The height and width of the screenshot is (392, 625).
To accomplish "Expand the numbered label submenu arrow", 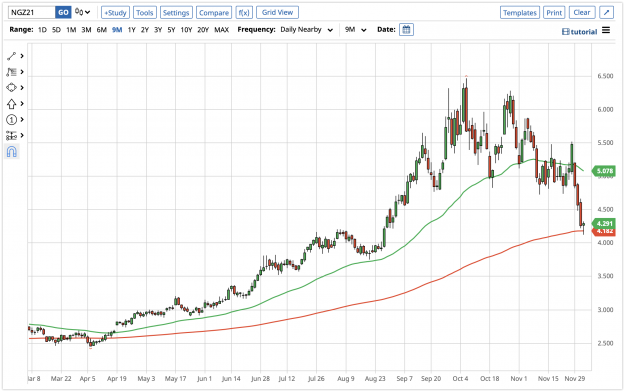I will [22, 120].
